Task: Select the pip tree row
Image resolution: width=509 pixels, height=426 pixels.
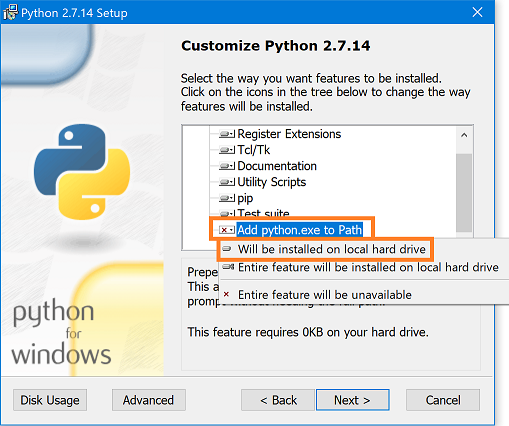Action: [245, 198]
